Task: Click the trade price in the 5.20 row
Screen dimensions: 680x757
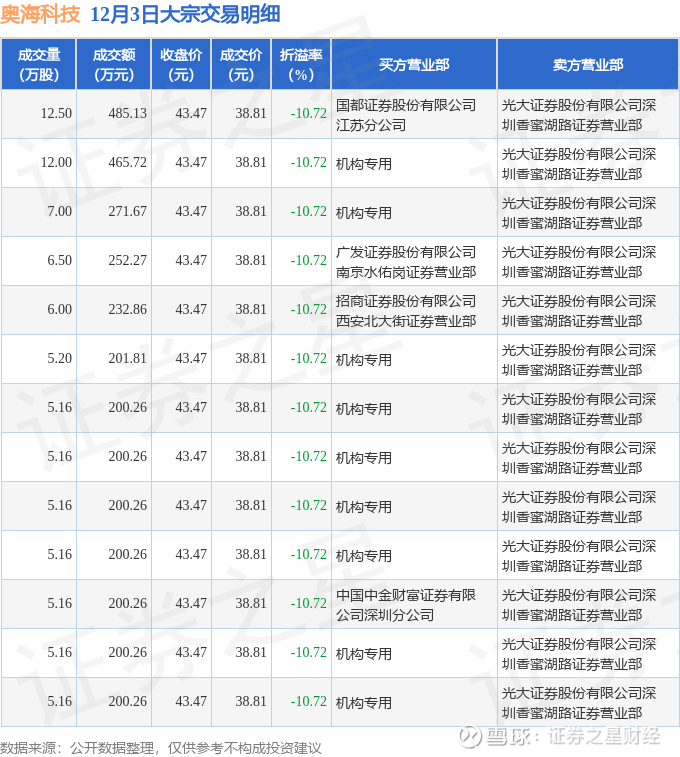Action: (250, 358)
